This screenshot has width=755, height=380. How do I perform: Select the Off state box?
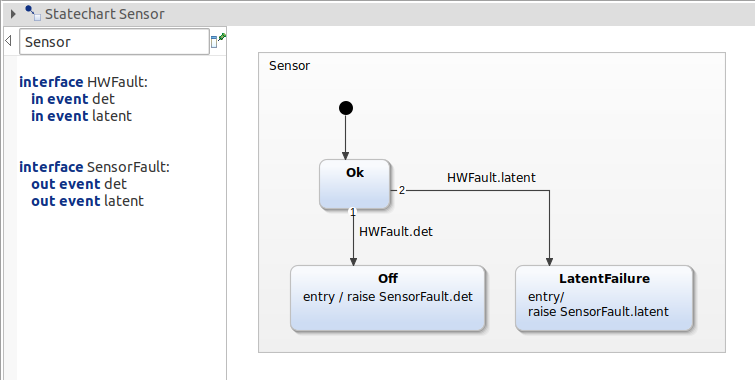388,298
